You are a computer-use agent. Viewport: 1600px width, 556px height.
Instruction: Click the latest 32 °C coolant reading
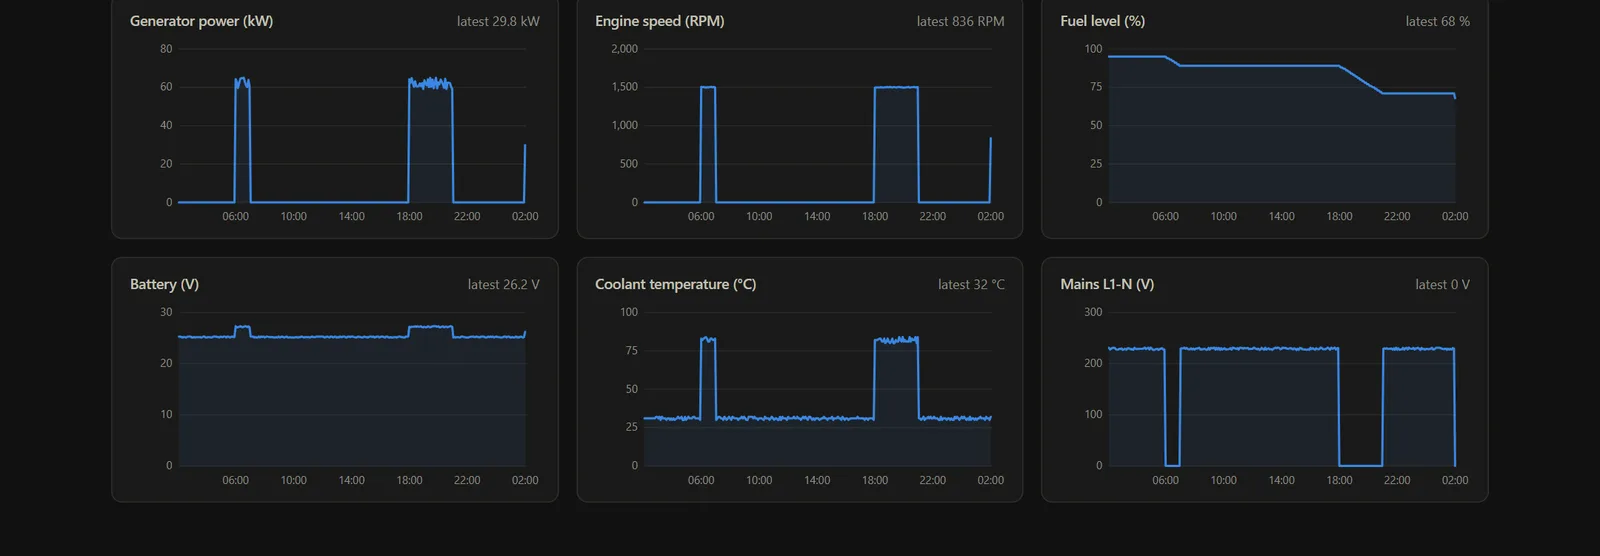coord(972,285)
